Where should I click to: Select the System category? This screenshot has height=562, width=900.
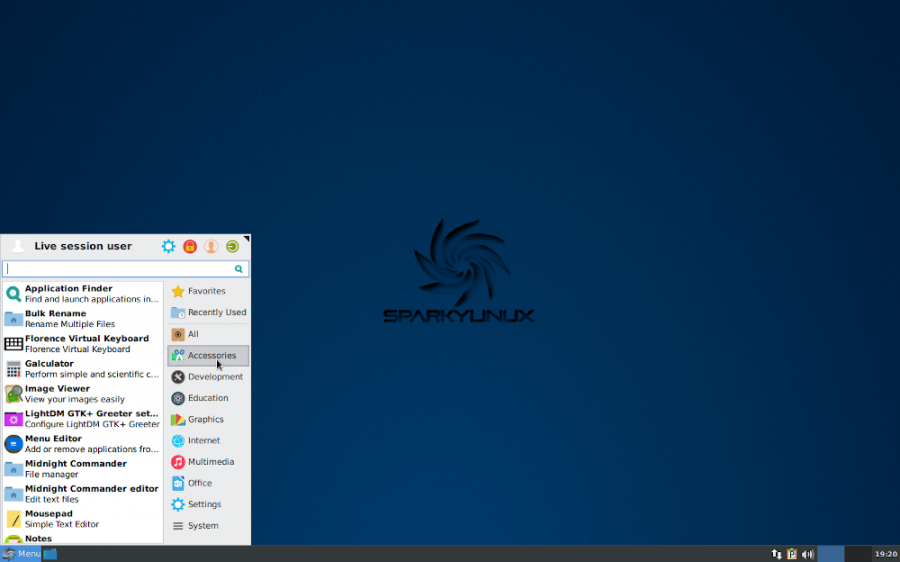(x=208, y=525)
